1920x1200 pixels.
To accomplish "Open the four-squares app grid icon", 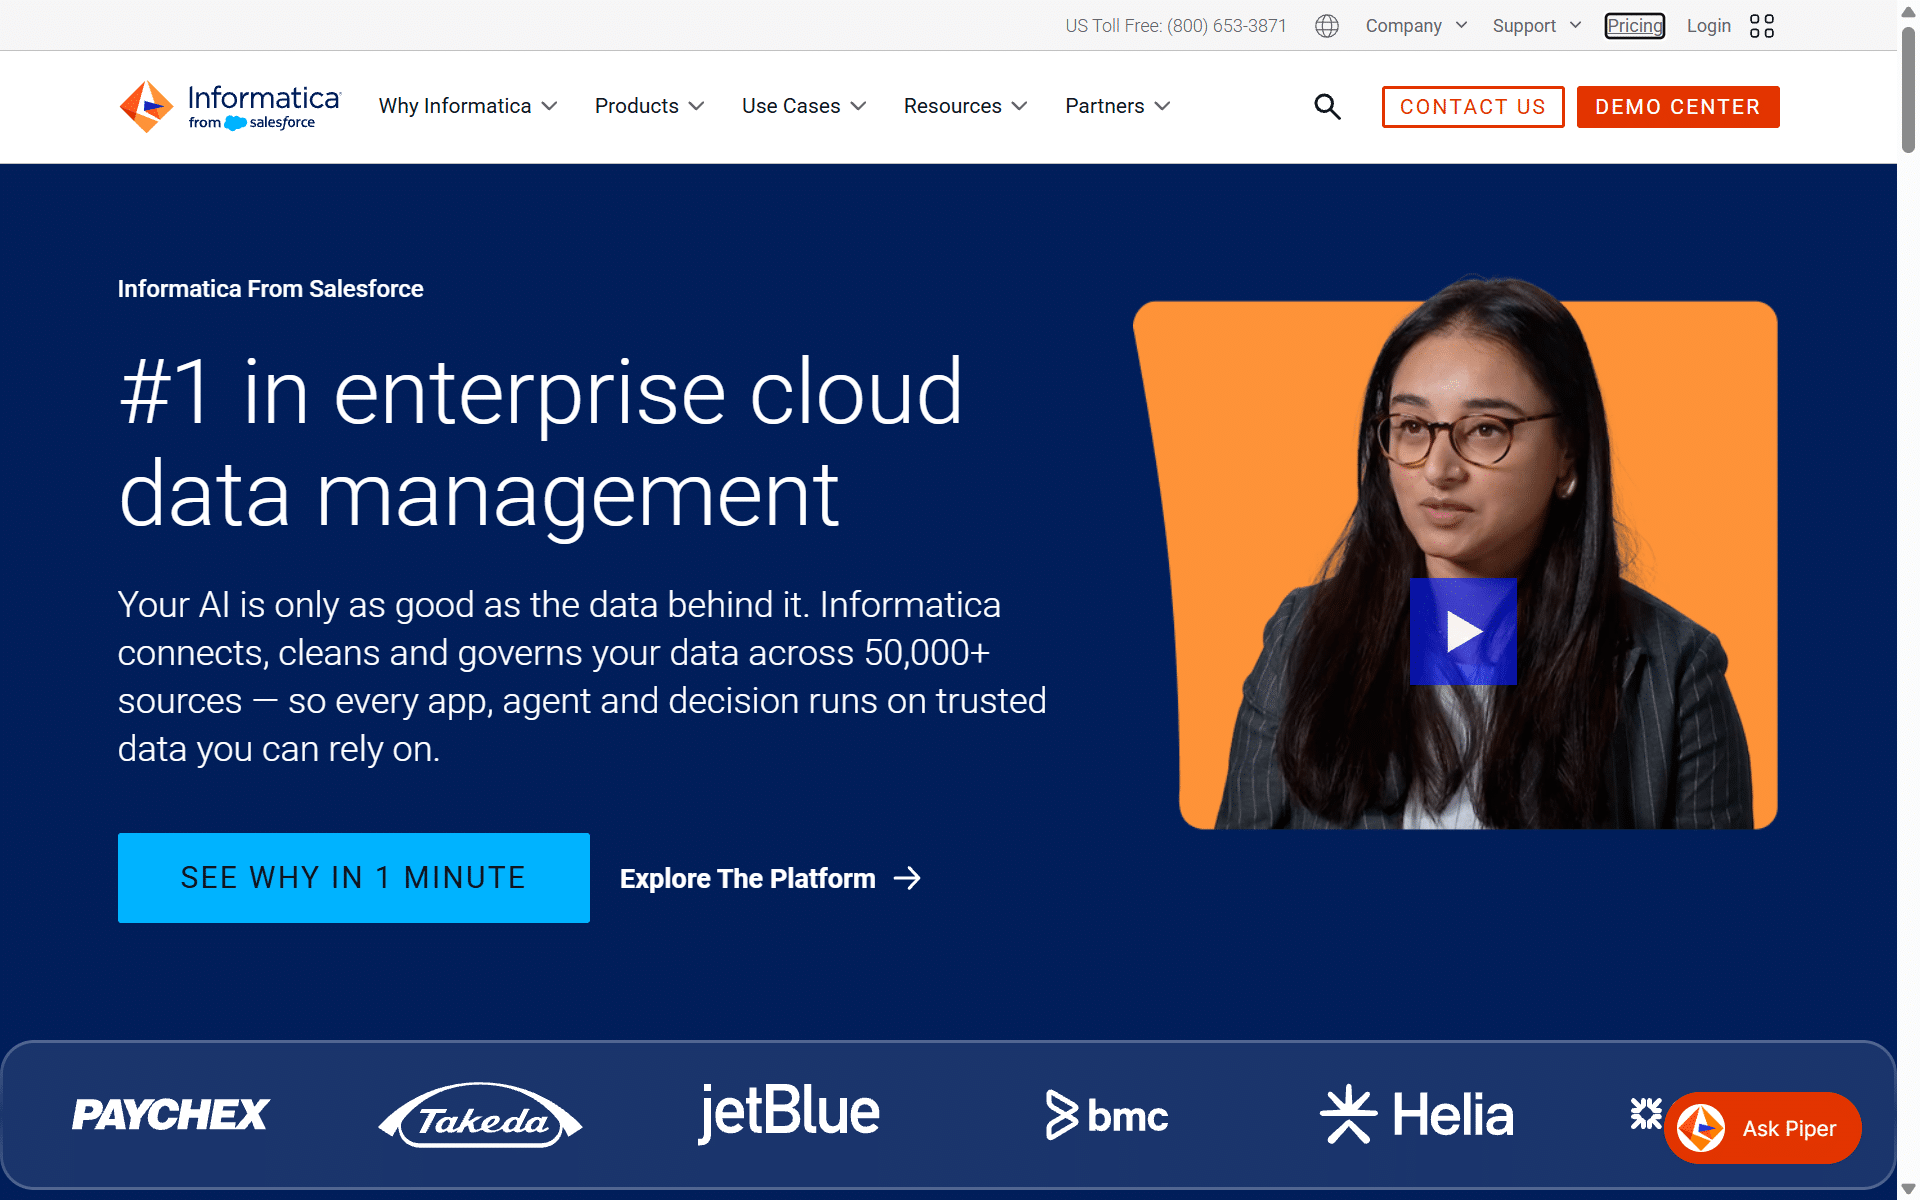I will click(1762, 26).
